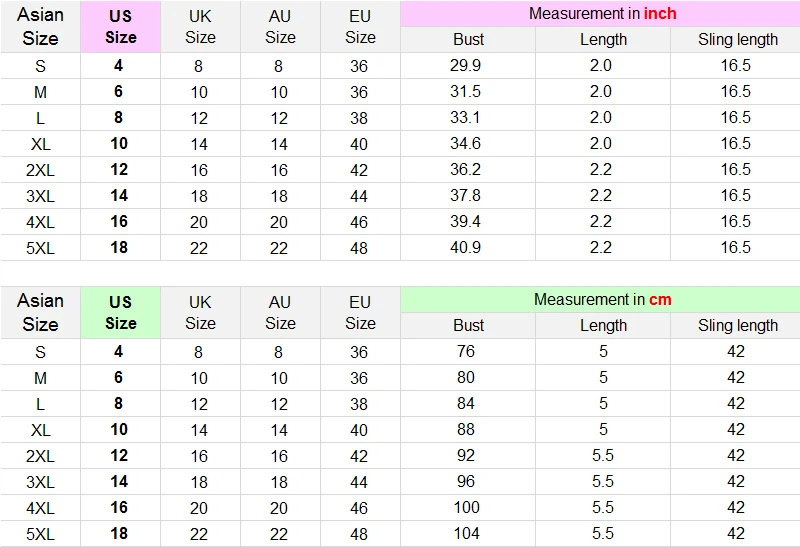
Task: Click the 2XL size label in inch table
Action: 40,170
